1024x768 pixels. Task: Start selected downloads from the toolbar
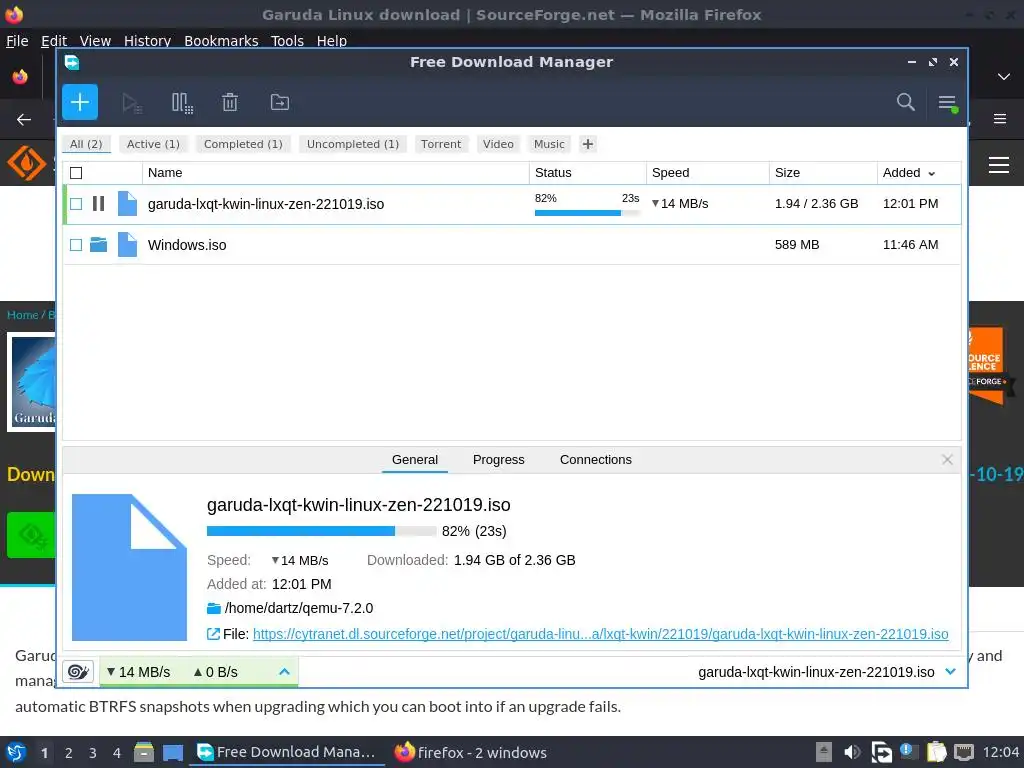(132, 103)
